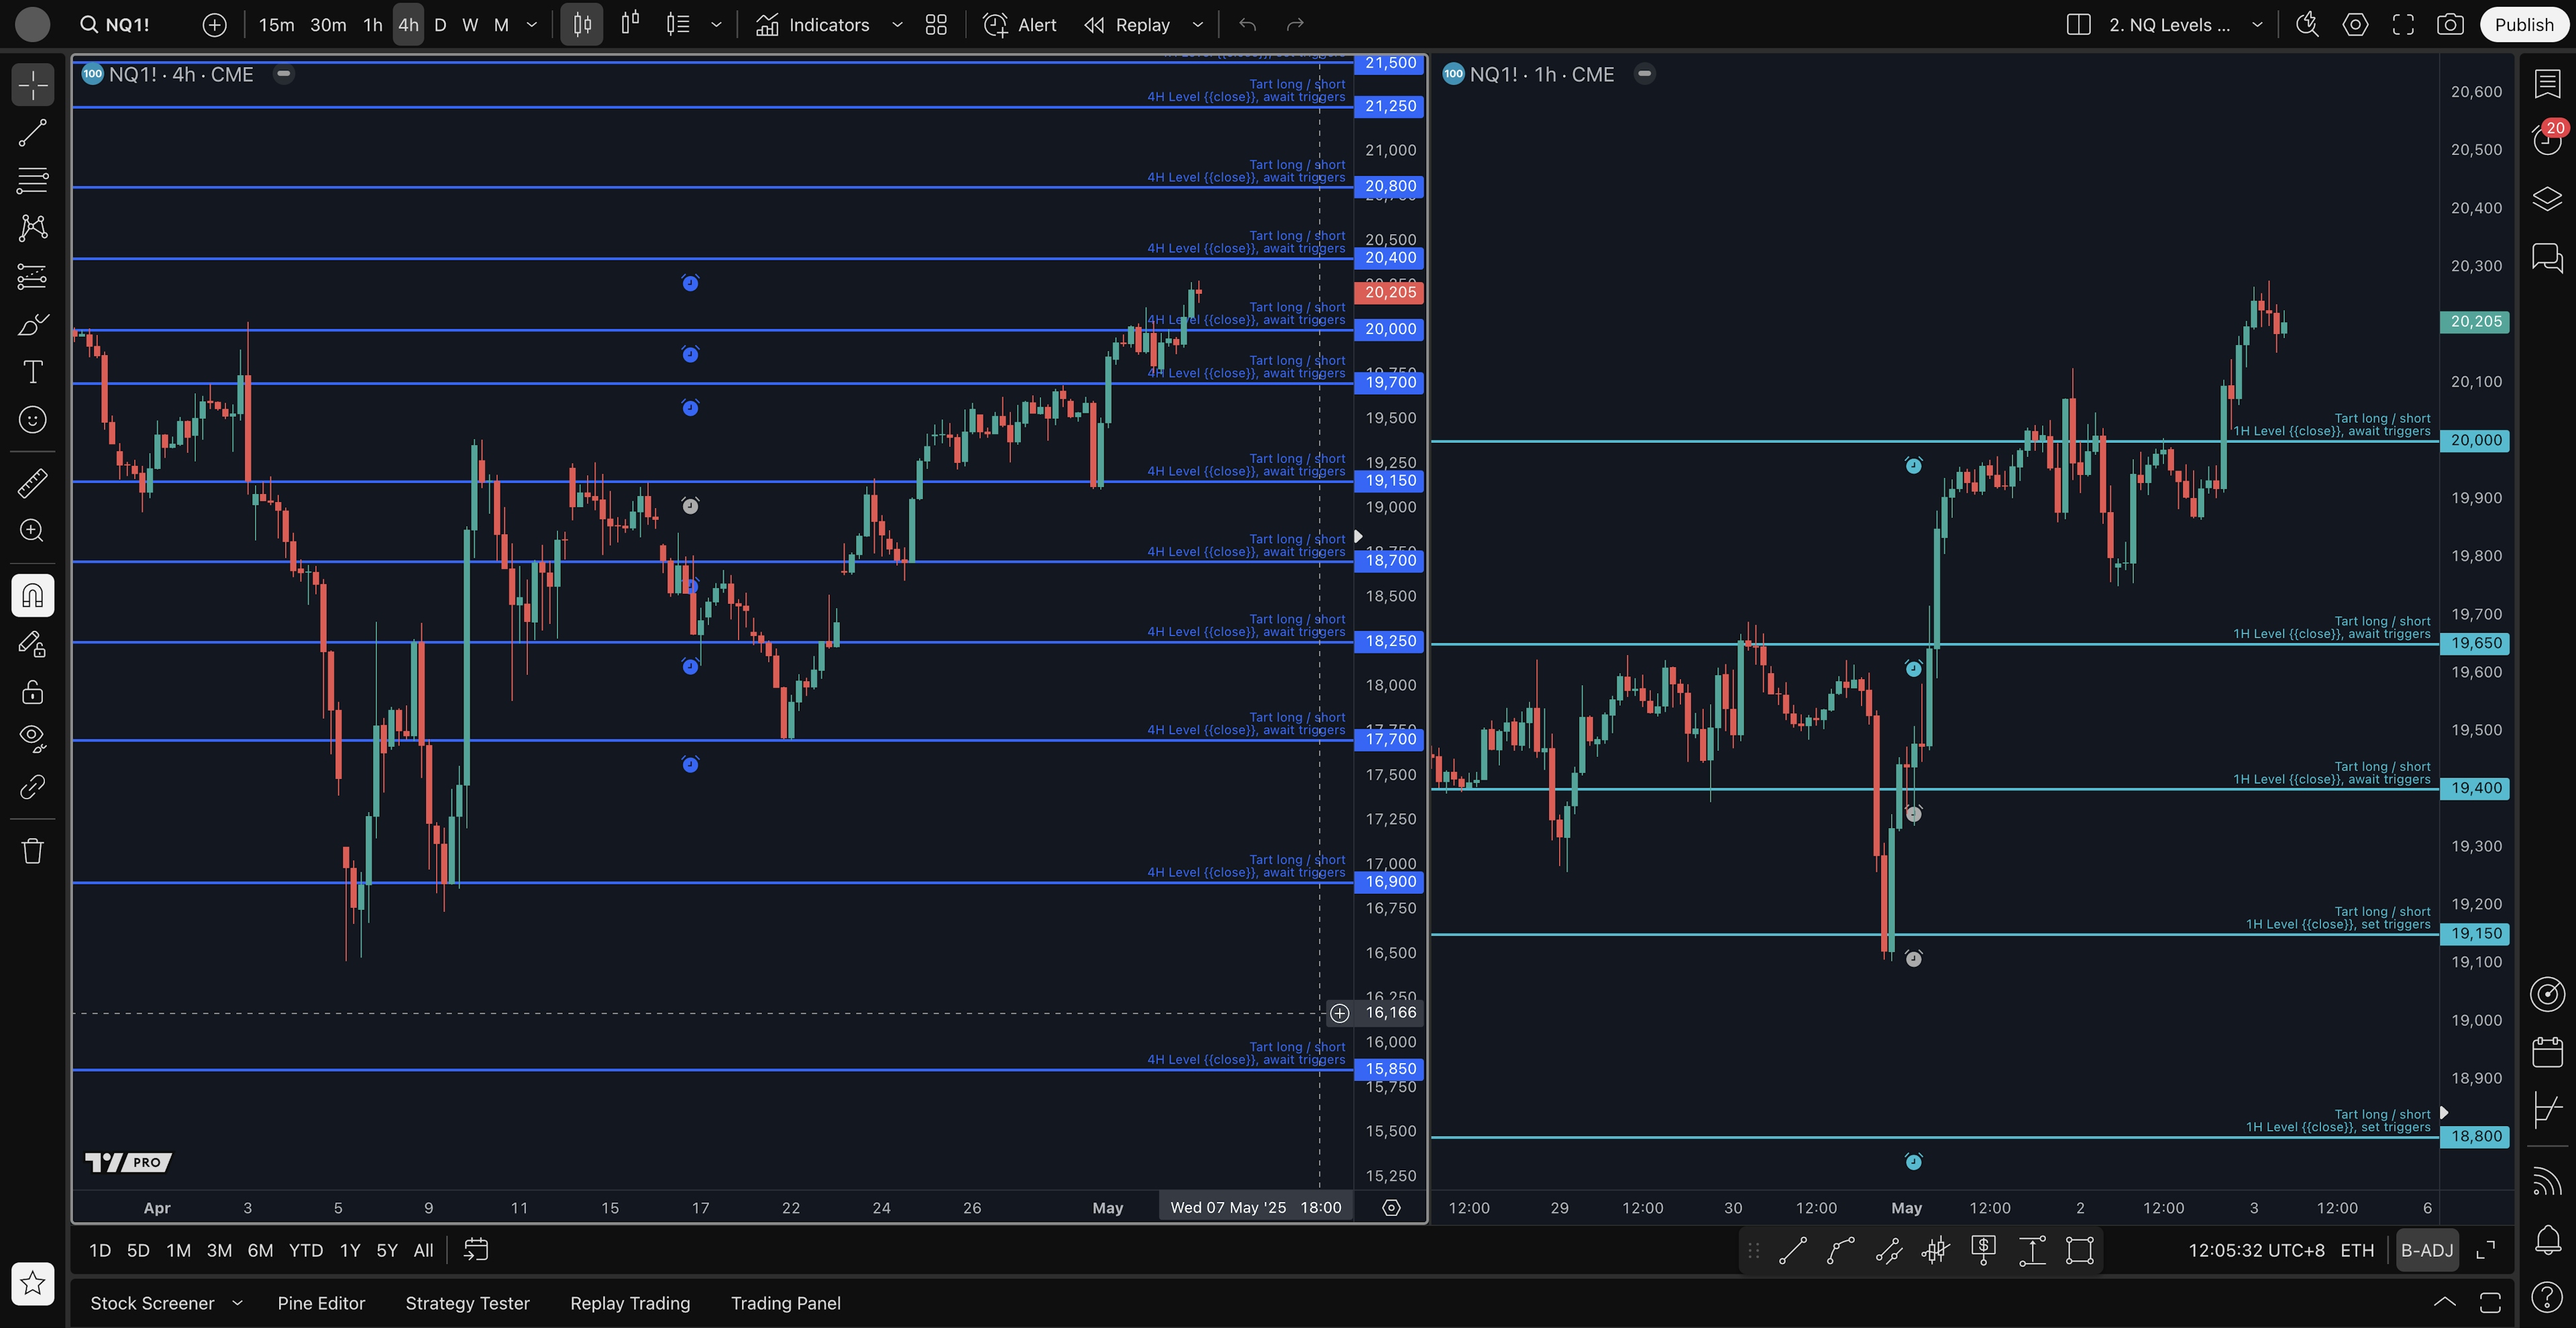Screen dimensions: 2576x1328
Task: Take a chart snapshot with camera icon
Action: (x=2450, y=25)
